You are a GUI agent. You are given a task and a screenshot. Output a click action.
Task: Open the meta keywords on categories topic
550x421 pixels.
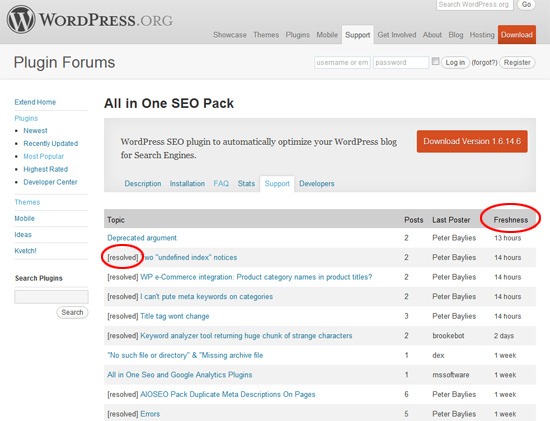[206, 297]
